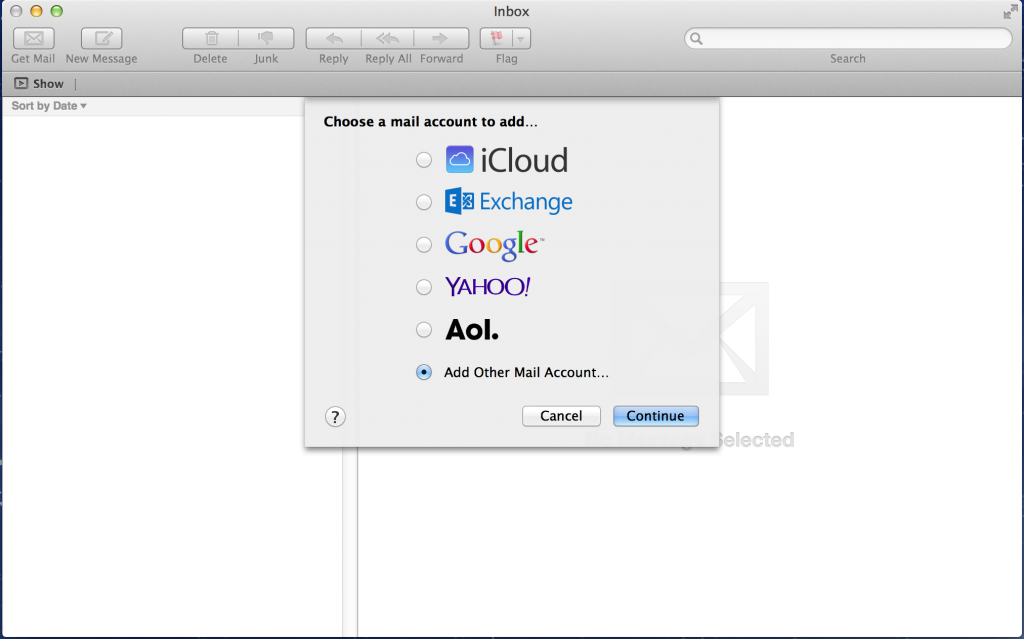Screen dimensions: 1024x639
Task: Click the Reply All double-arrow icon
Action: [388, 39]
